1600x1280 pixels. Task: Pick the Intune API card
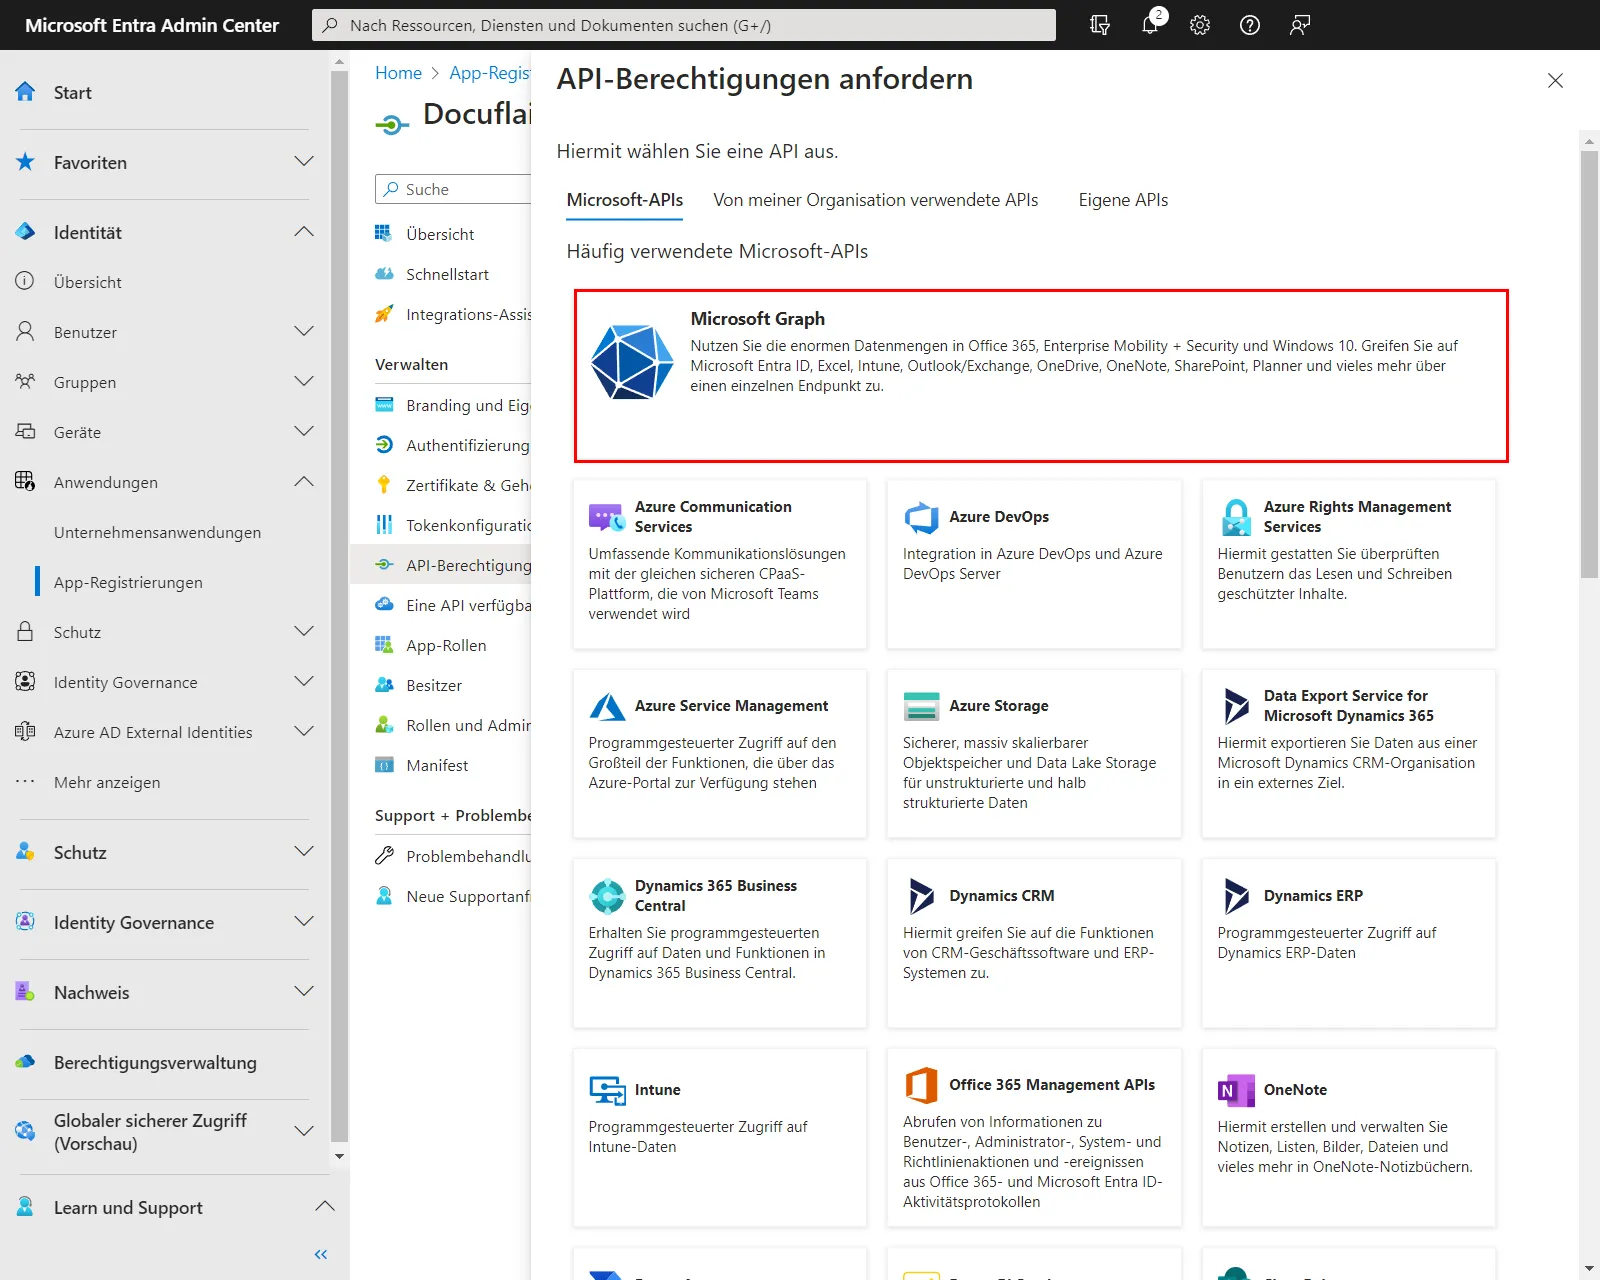[719, 1137]
